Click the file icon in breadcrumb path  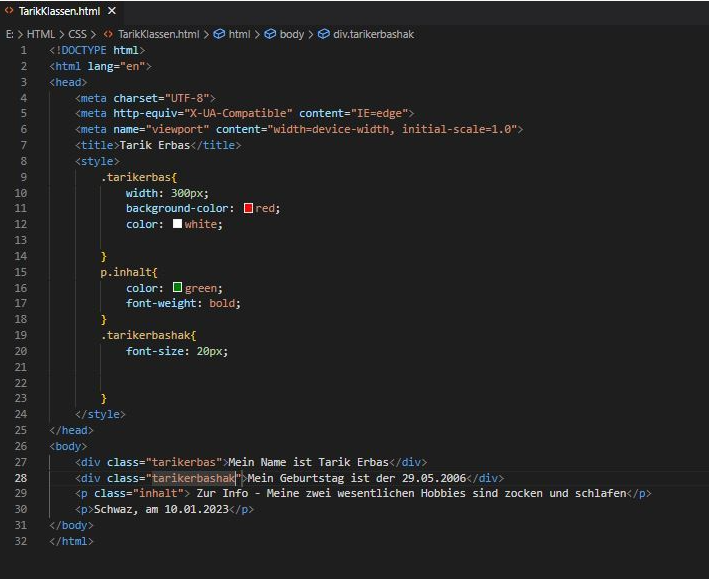[108, 34]
